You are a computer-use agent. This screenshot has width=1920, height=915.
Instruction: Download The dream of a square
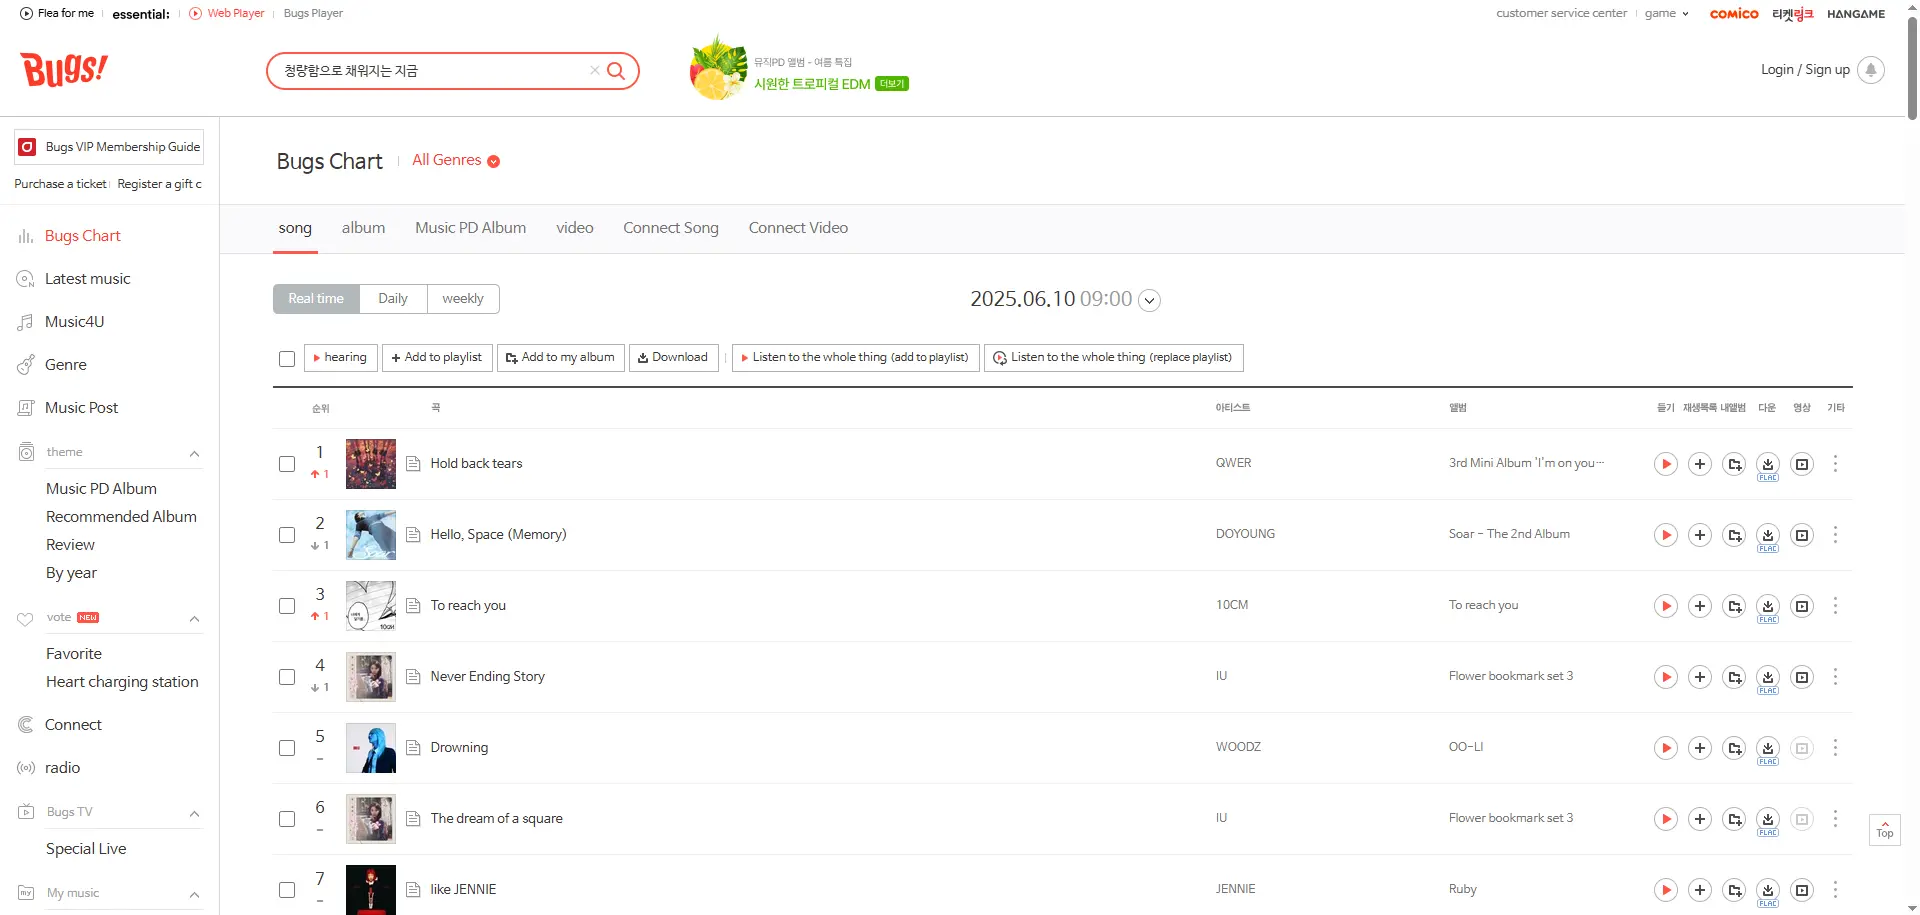(1768, 819)
